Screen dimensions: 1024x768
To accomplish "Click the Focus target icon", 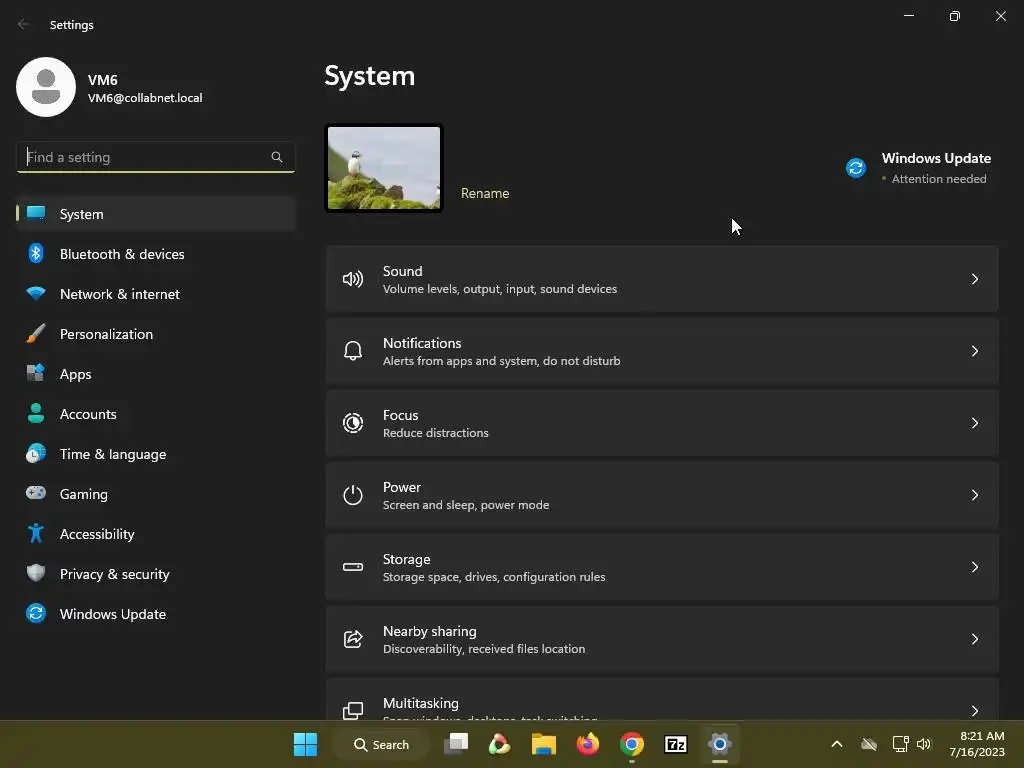I will click(x=353, y=423).
